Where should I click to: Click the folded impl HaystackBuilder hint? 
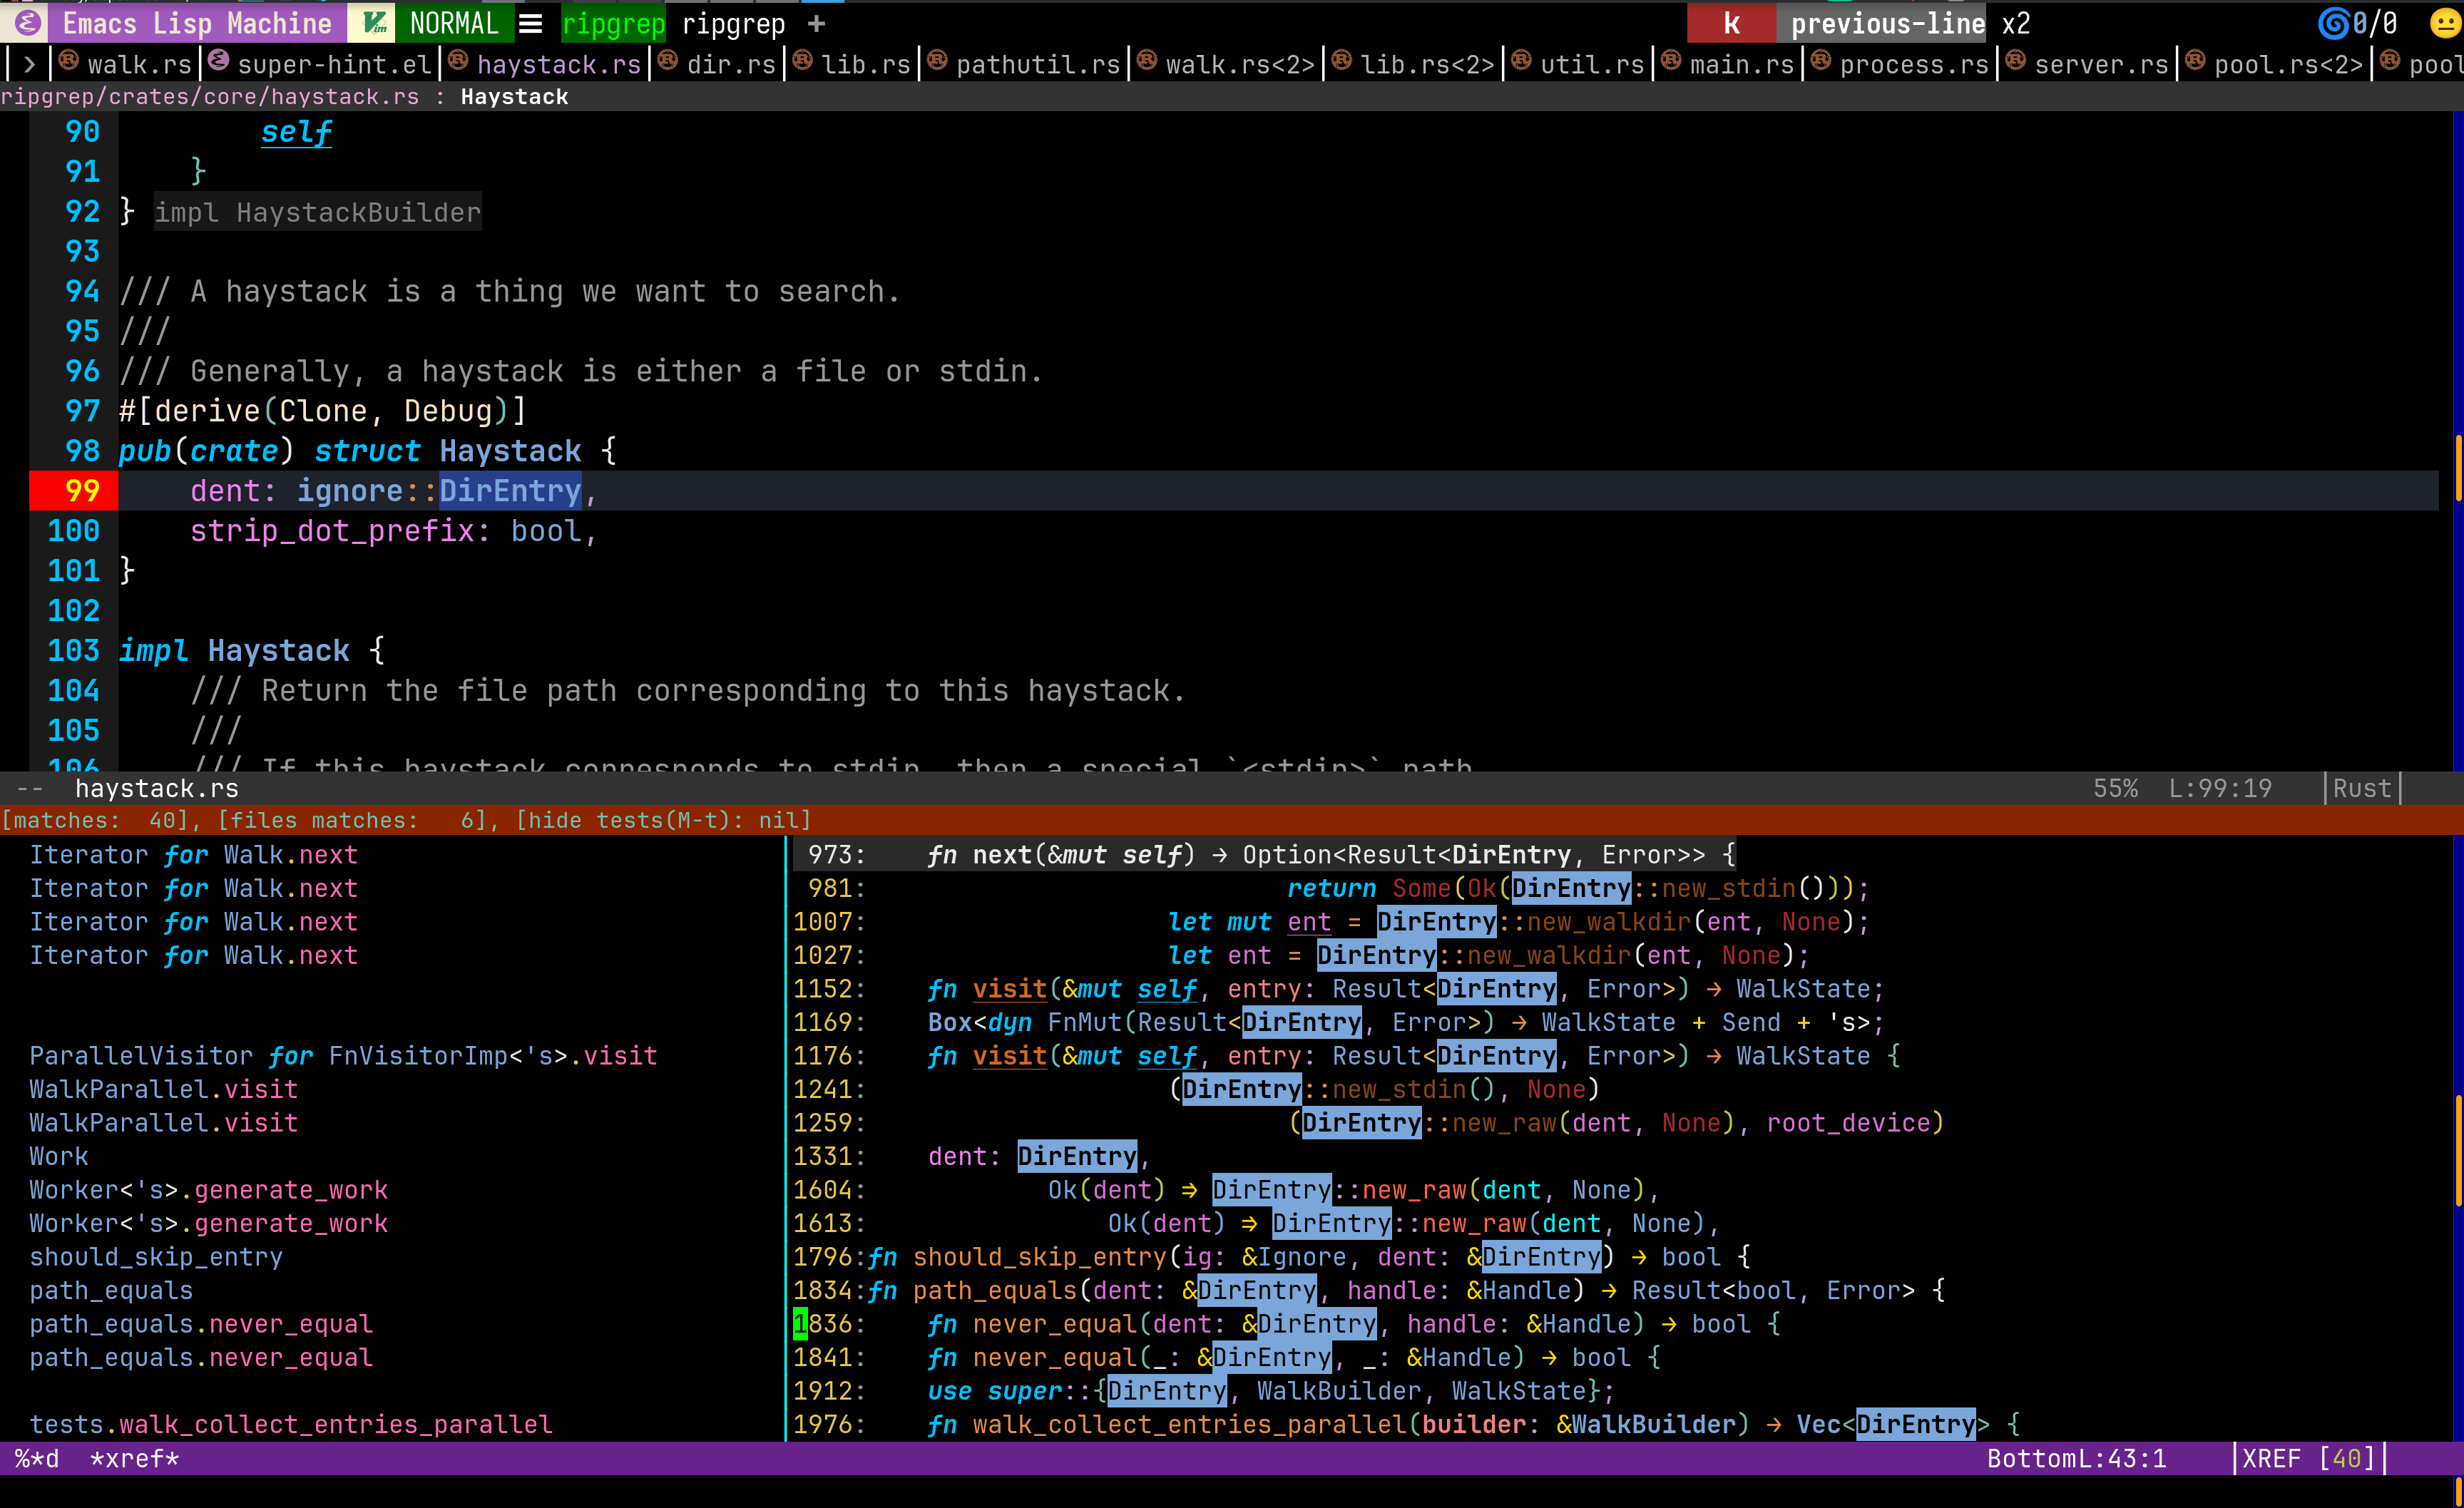coord(317,212)
